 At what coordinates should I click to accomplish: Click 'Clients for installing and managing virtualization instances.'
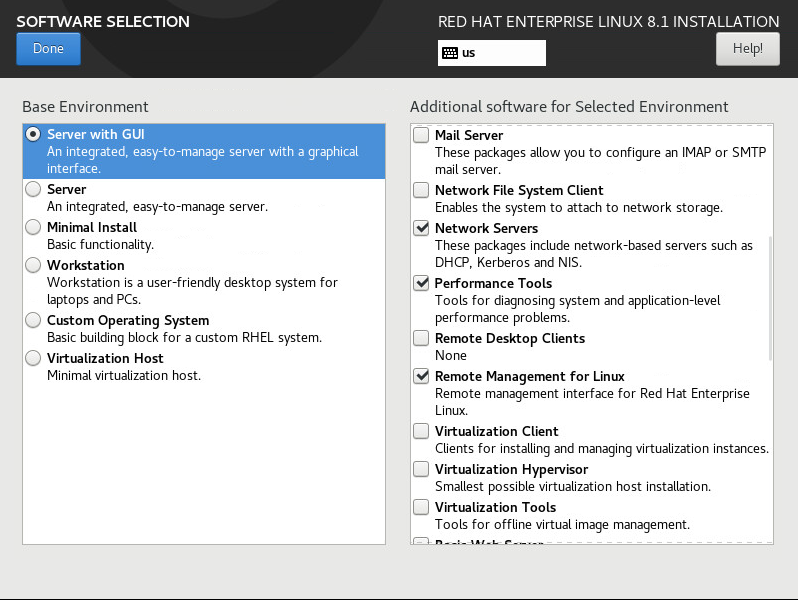602,448
